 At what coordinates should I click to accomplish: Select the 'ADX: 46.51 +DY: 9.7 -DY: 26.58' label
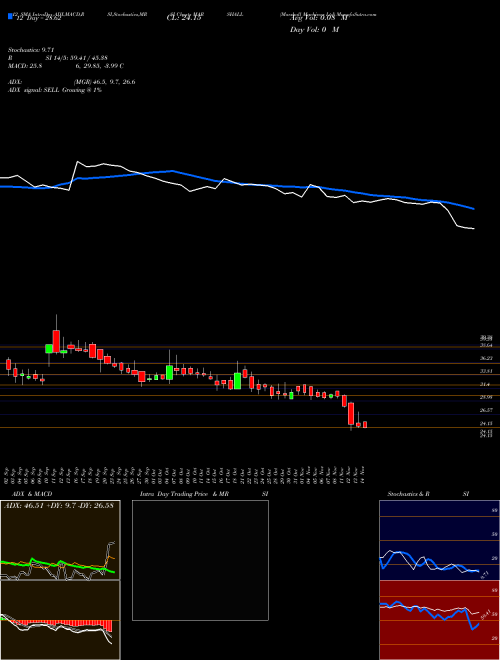pyautogui.click(x=59, y=506)
